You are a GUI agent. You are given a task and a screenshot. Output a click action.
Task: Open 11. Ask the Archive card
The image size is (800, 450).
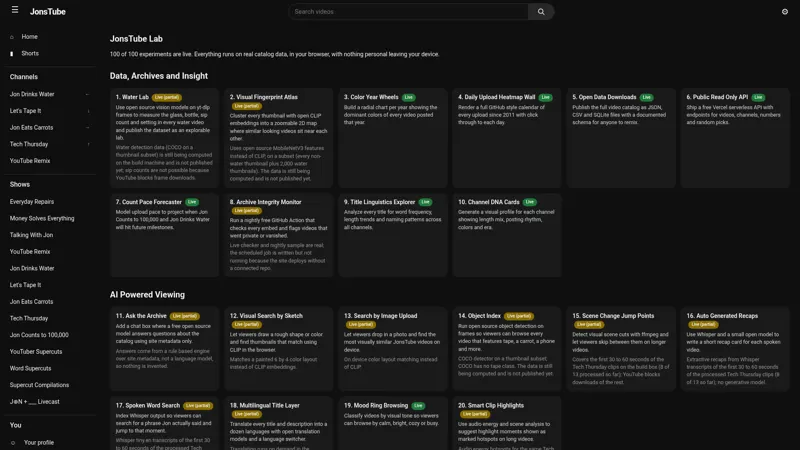(164, 349)
